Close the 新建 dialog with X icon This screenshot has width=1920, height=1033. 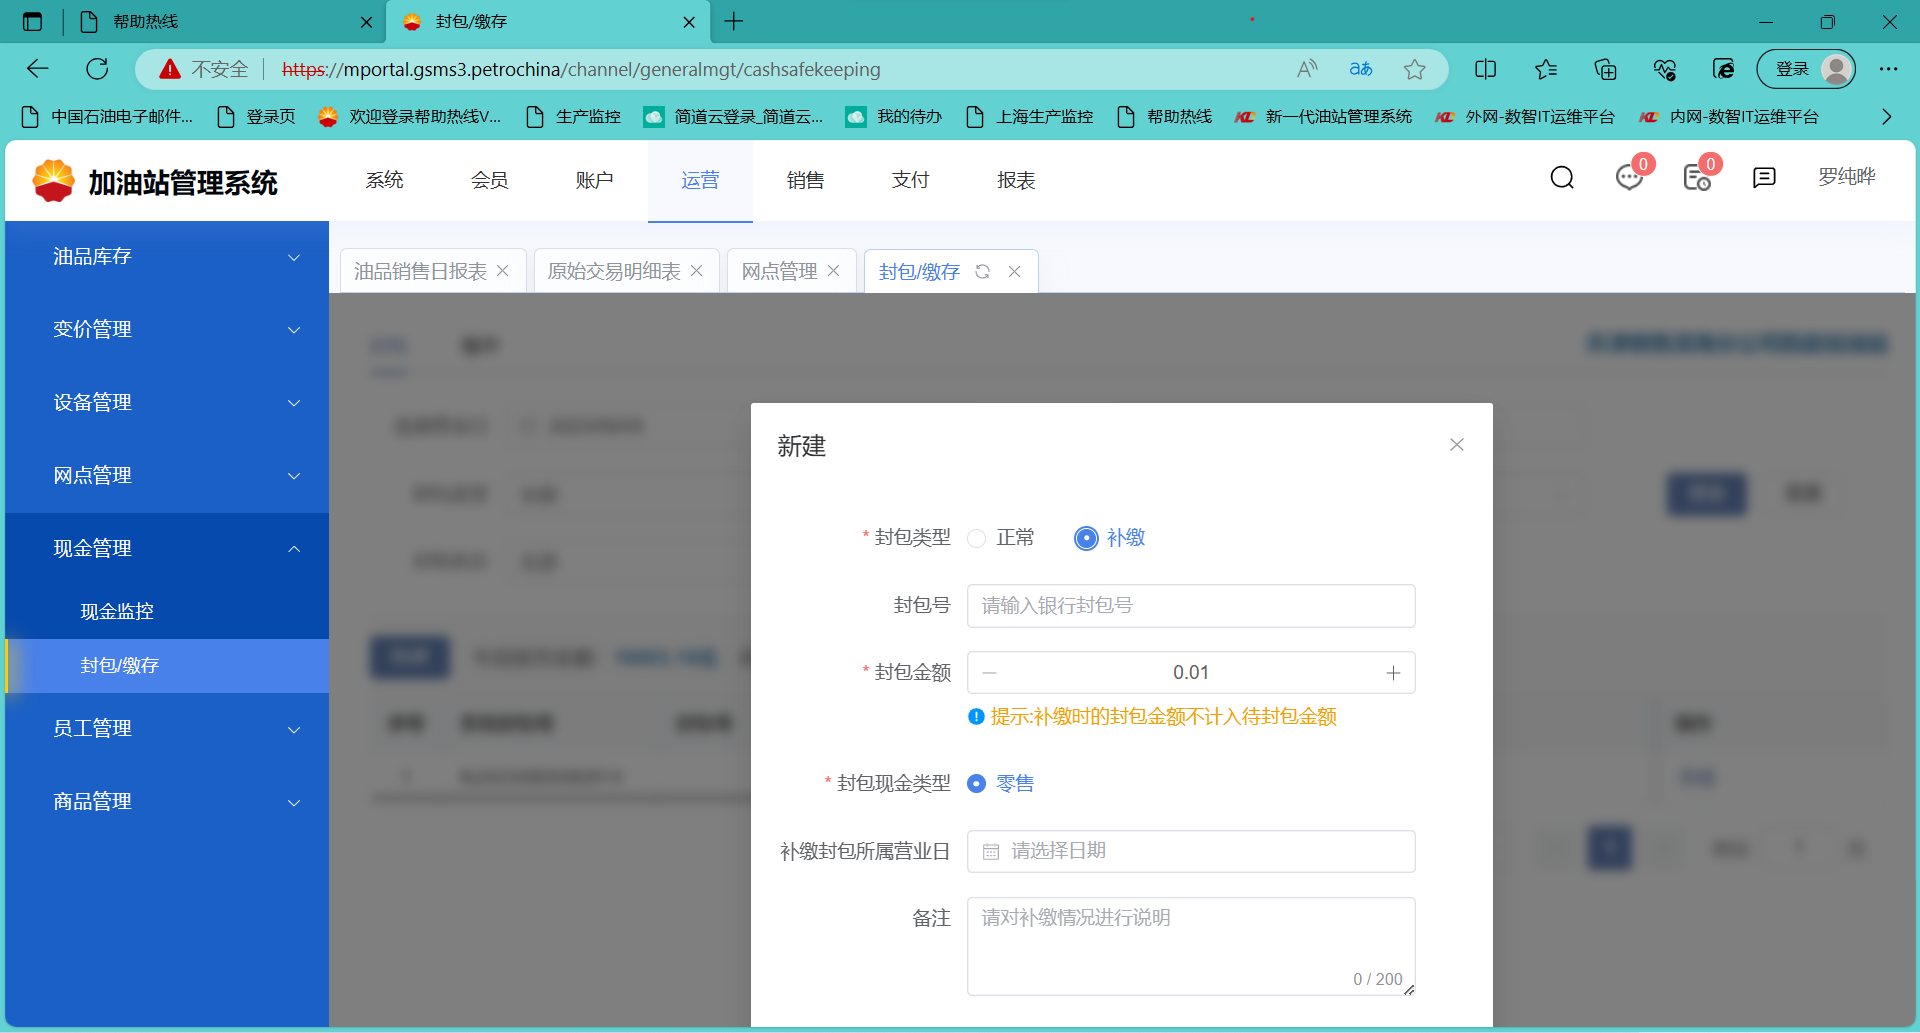click(1457, 445)
